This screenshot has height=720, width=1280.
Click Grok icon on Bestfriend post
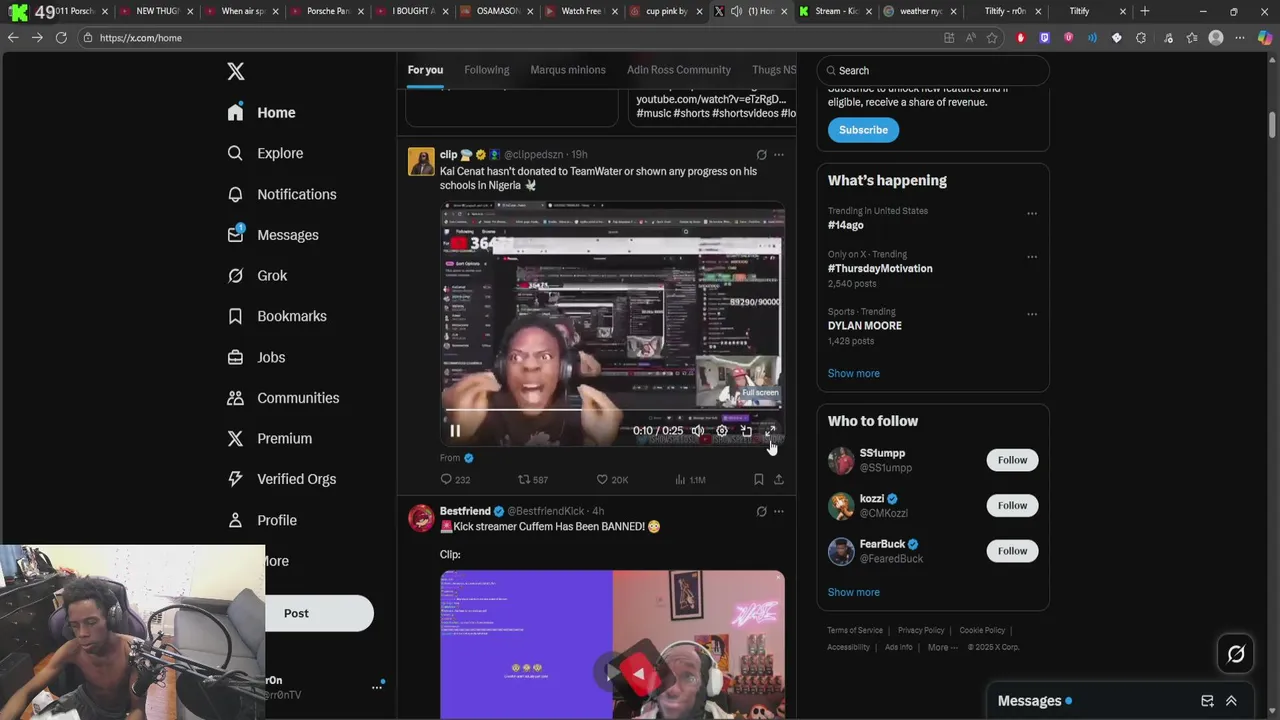click(x=761, y=512)
